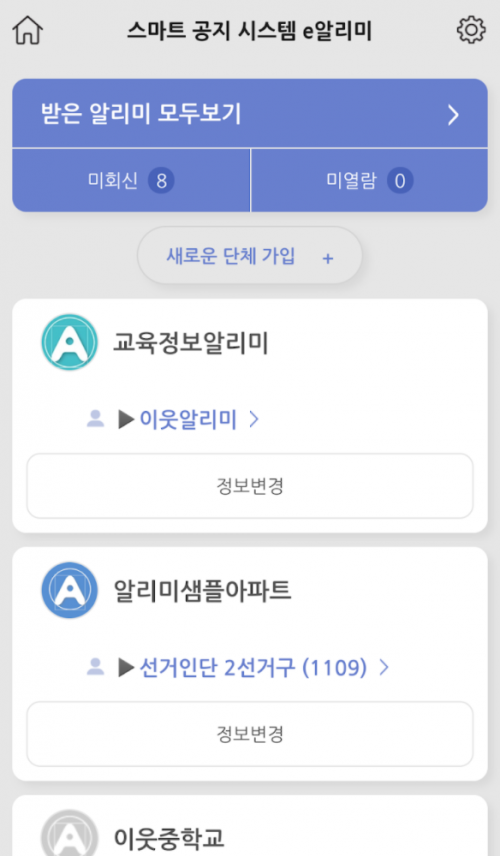This screenshot has width=500, height=856.
Task: Tap the 미회신 count badge 8
Action: pos(161,181)
